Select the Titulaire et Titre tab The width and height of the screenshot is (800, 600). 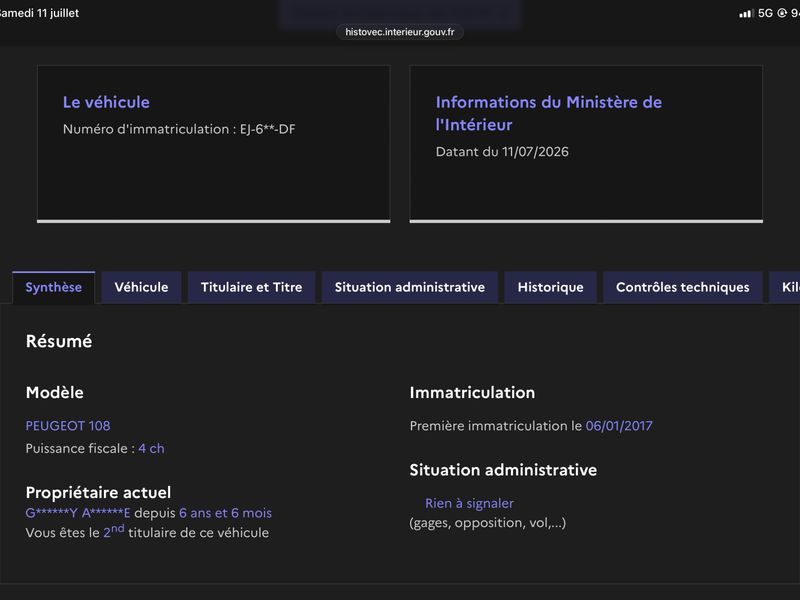click(252, 287)
